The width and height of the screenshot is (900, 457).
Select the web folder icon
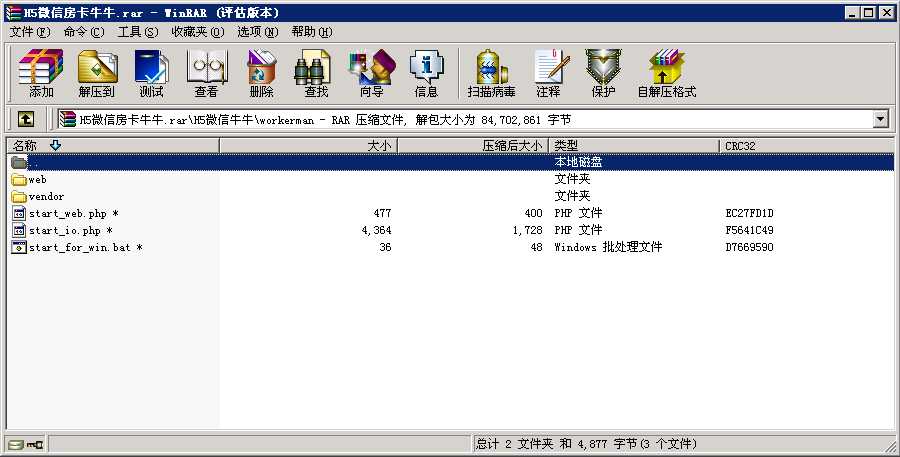tap(19, 180)
